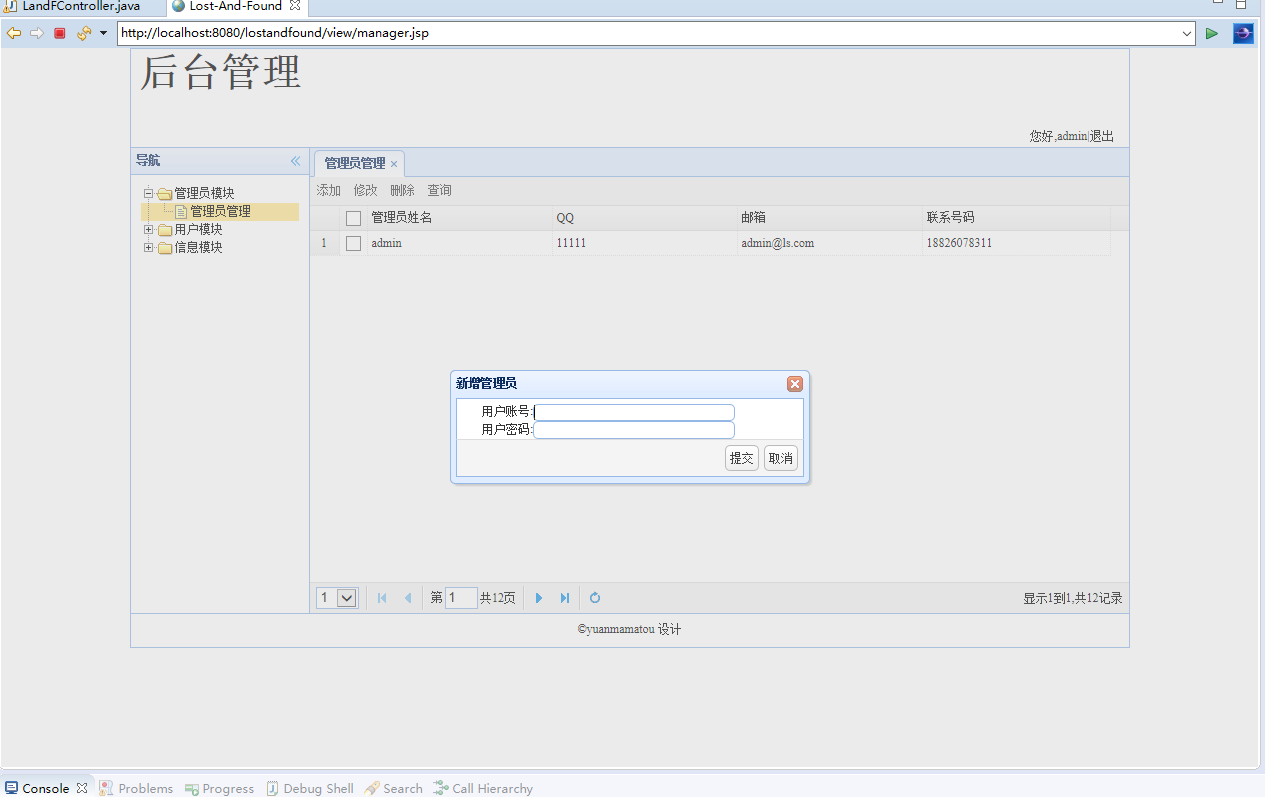Launch the app with the green run icon
Screen dimensions: 1265x797
point(1211,32)
